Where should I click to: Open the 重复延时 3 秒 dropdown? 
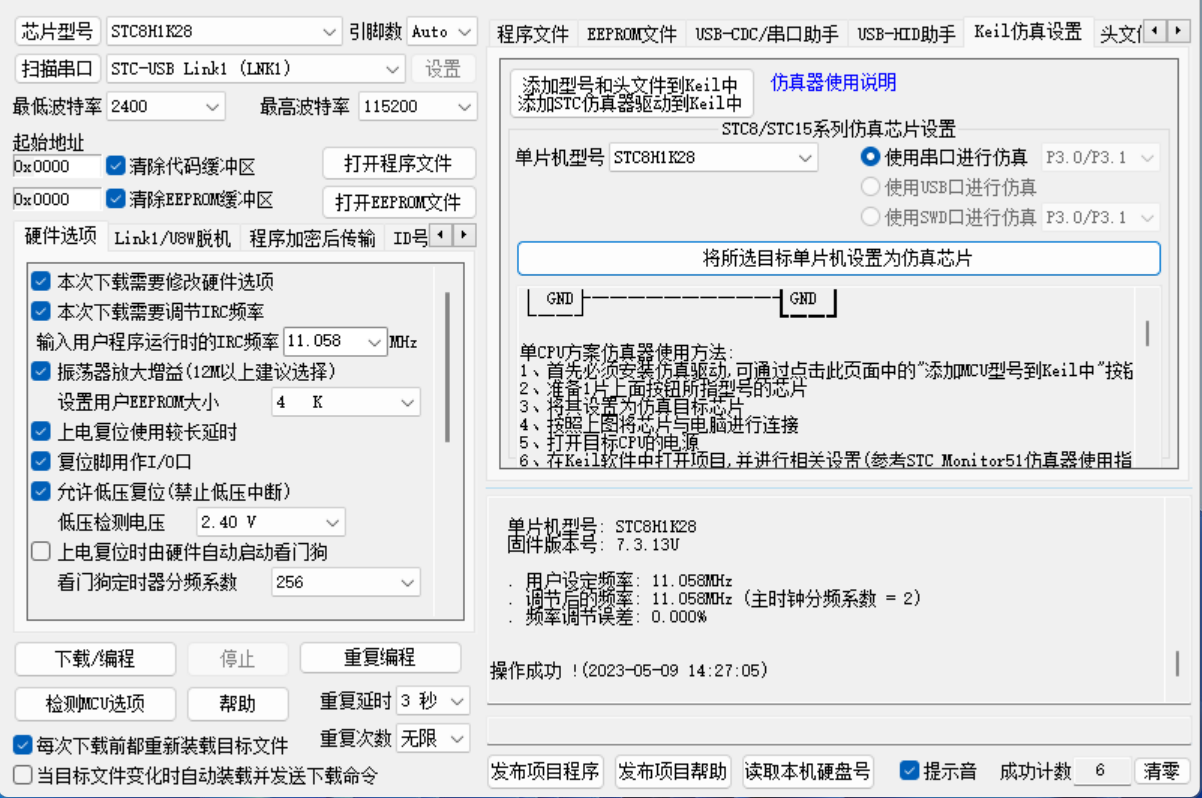click(432, 700)
